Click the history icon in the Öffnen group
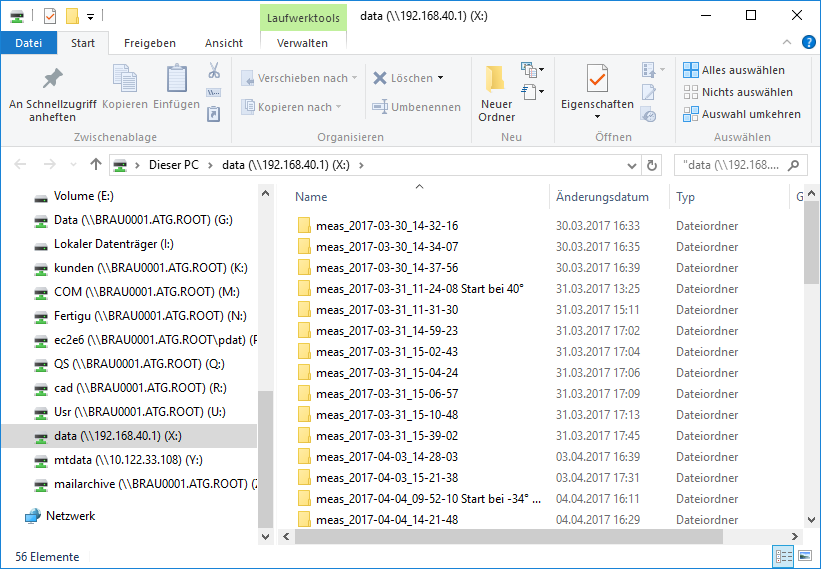 [649, 115]
